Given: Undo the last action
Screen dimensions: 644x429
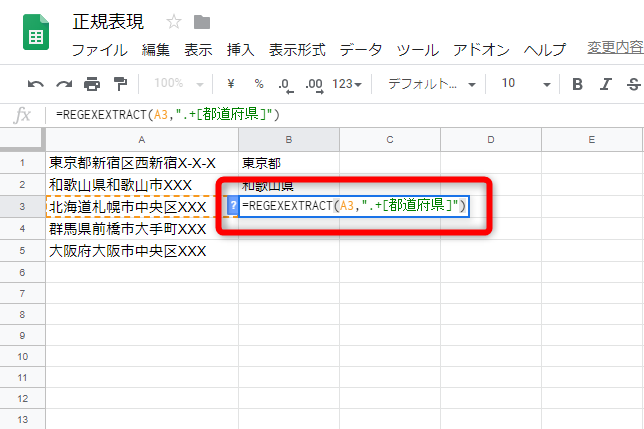Looking at the screenshot, I should coord(36,84).
